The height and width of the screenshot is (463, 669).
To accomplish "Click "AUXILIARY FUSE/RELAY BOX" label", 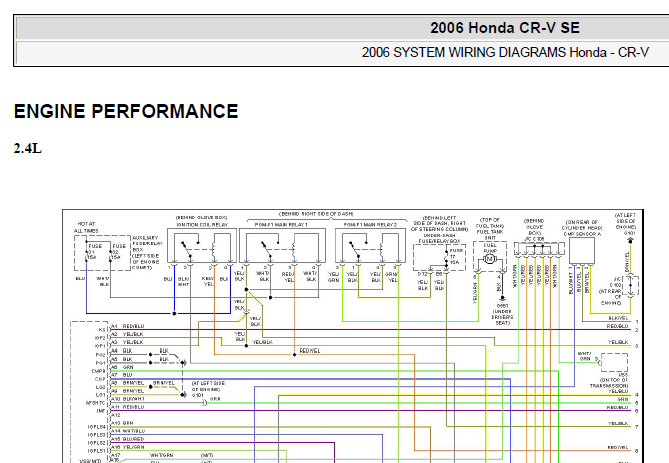I will pyautogui.click(x=147, y=244).
